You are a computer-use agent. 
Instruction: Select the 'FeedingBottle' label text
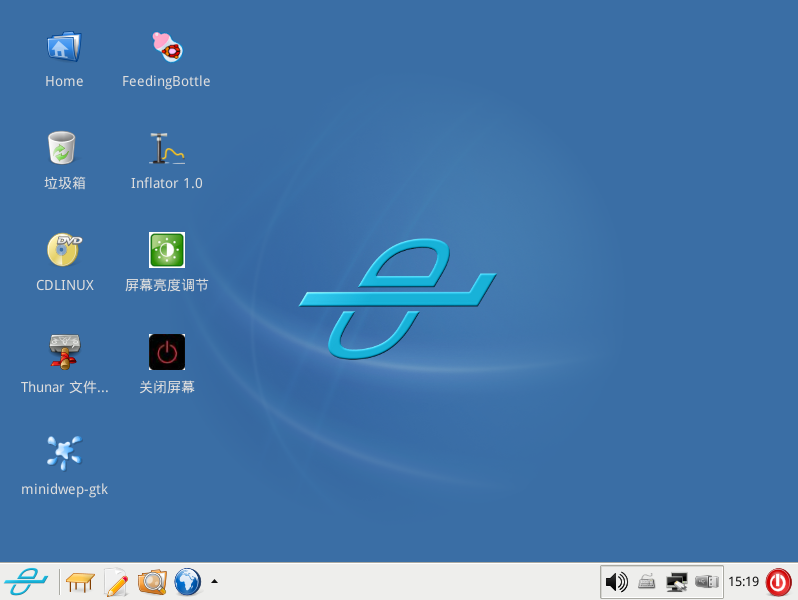[166, 81]
